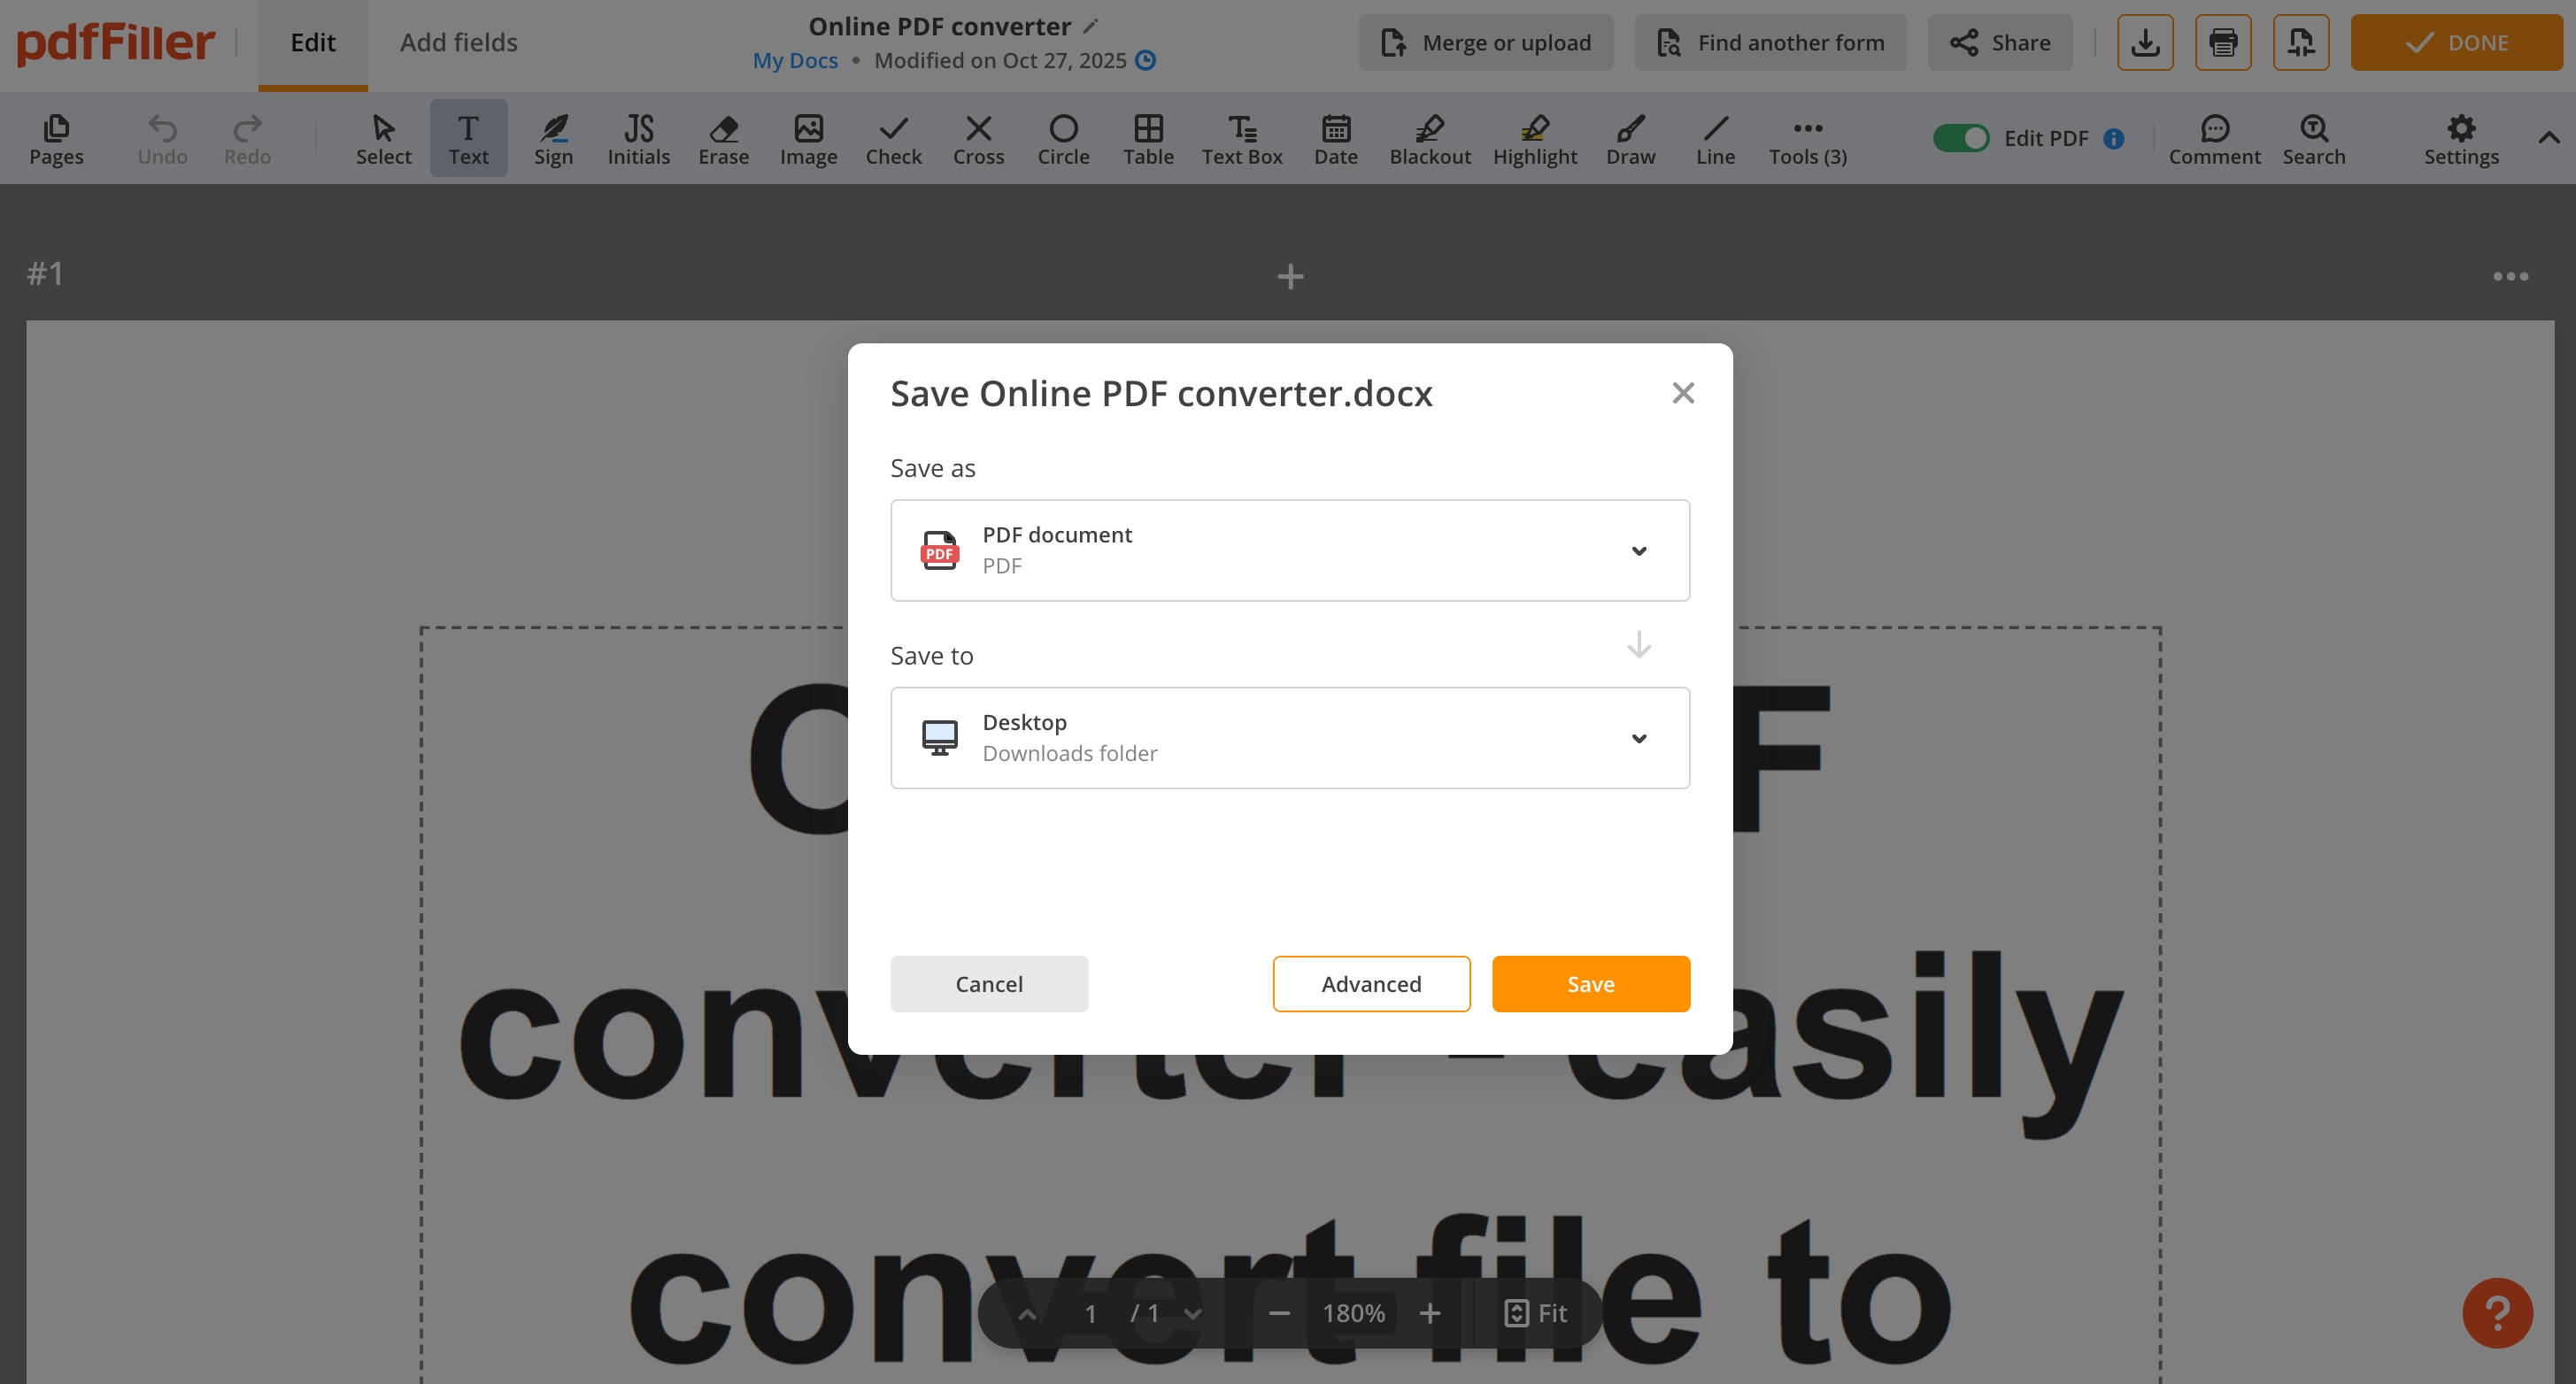2576x1384 pixels.
Task: Open the Desktop save location dropdown
Action: coord(1639,738)
